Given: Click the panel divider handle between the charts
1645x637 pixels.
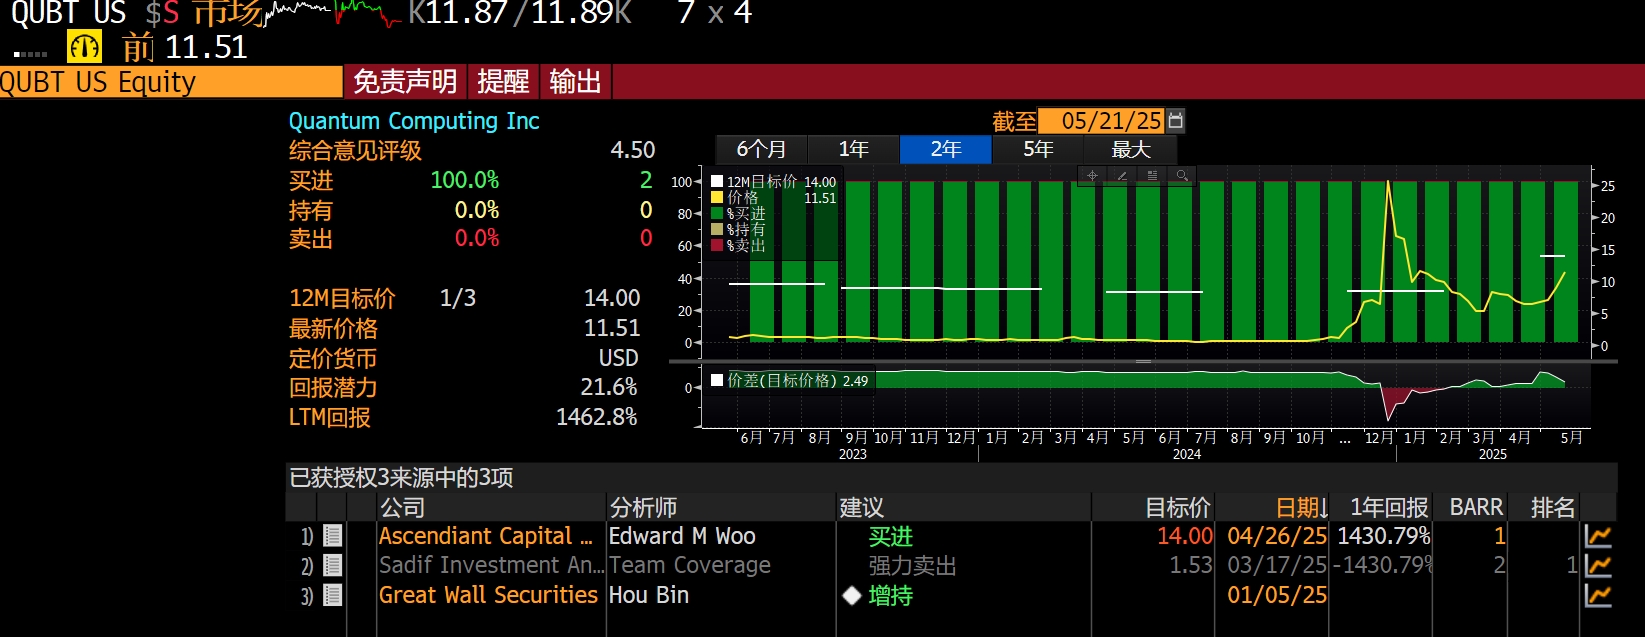Looking at the screenshot, I should coord(1143,361).
